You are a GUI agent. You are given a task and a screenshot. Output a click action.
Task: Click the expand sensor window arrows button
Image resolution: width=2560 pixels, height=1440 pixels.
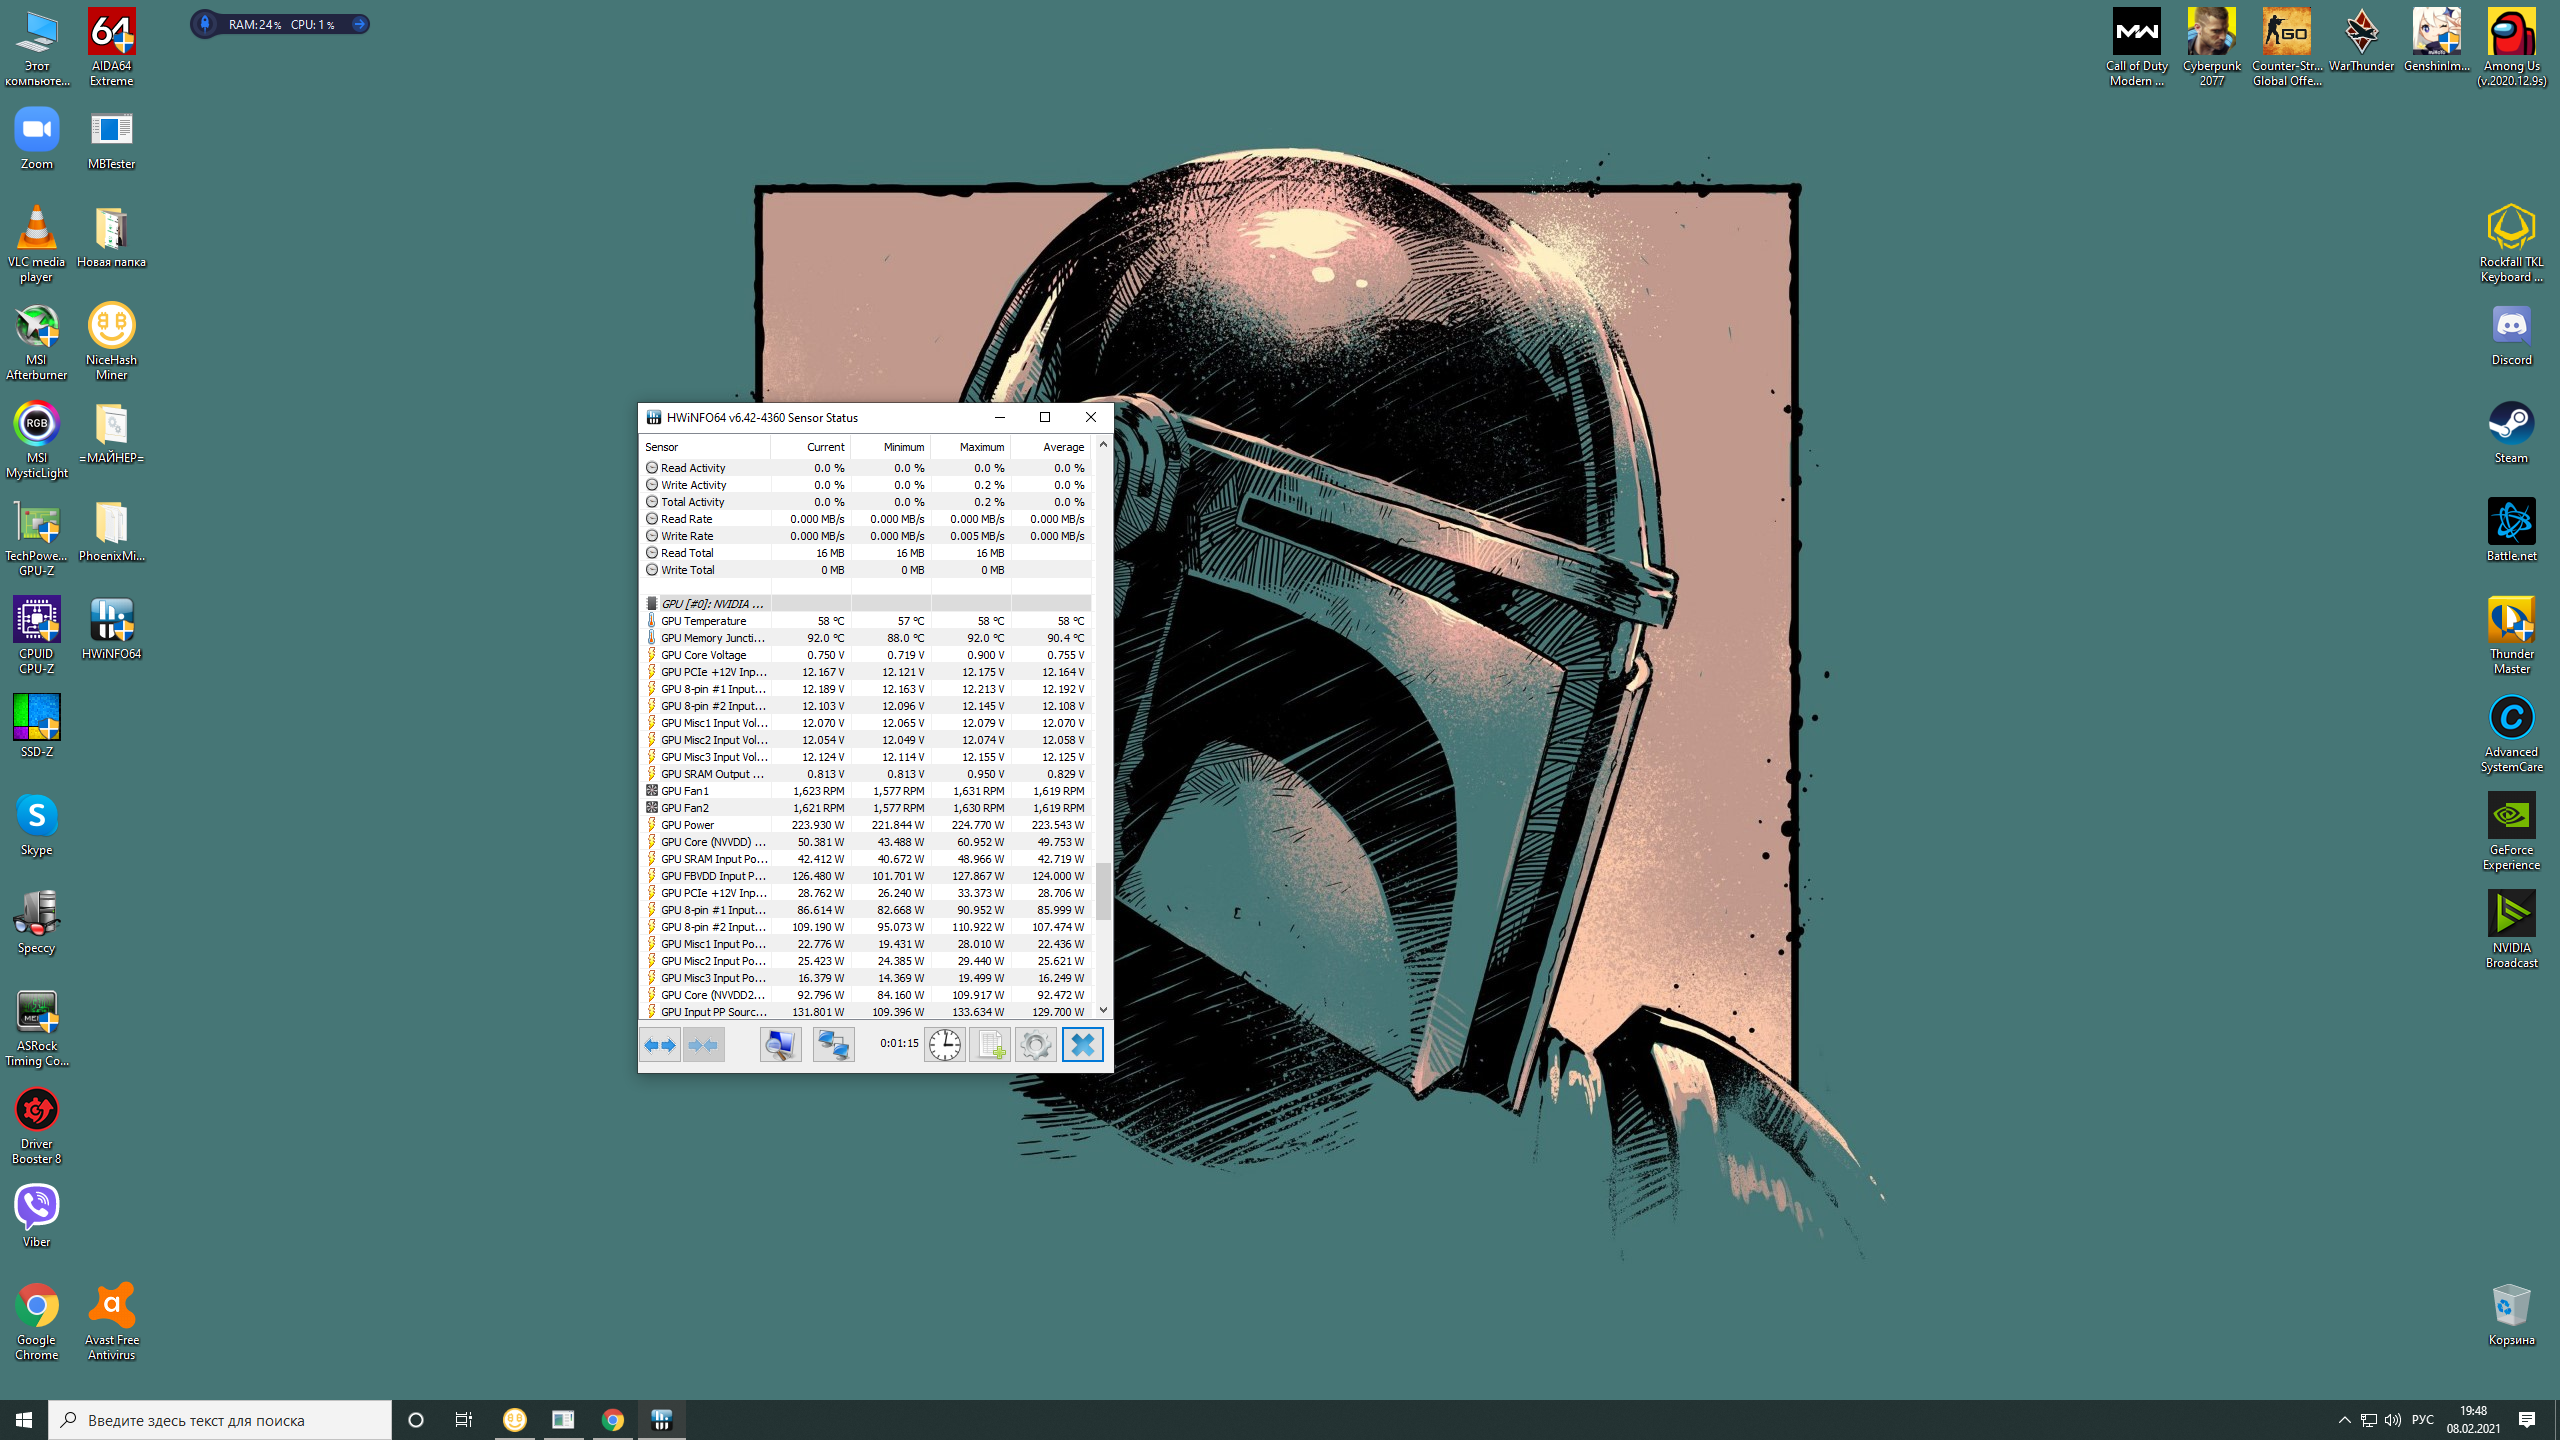pyautogui.click(x=660, y=1045)
